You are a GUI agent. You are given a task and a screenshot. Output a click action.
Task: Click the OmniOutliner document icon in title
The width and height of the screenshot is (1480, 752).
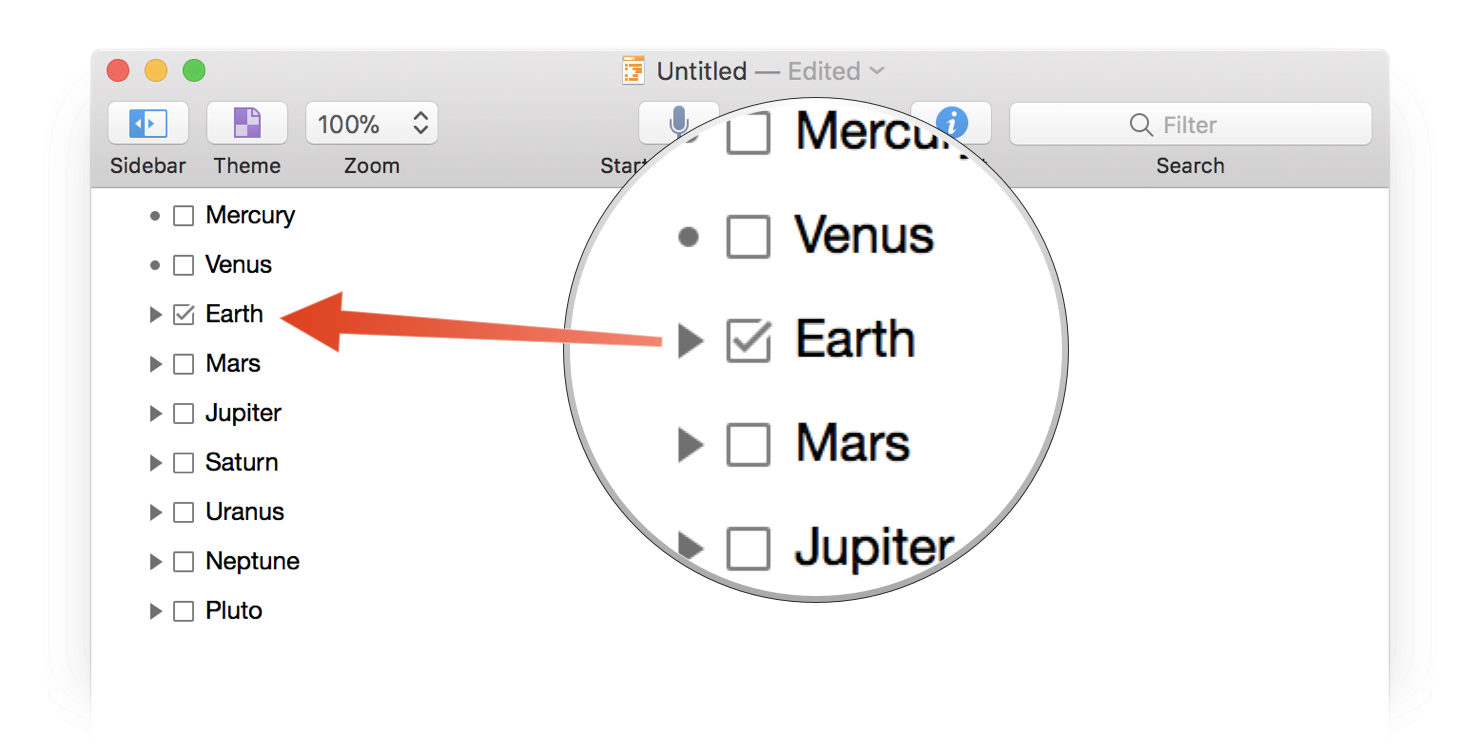tap(633, 71)
